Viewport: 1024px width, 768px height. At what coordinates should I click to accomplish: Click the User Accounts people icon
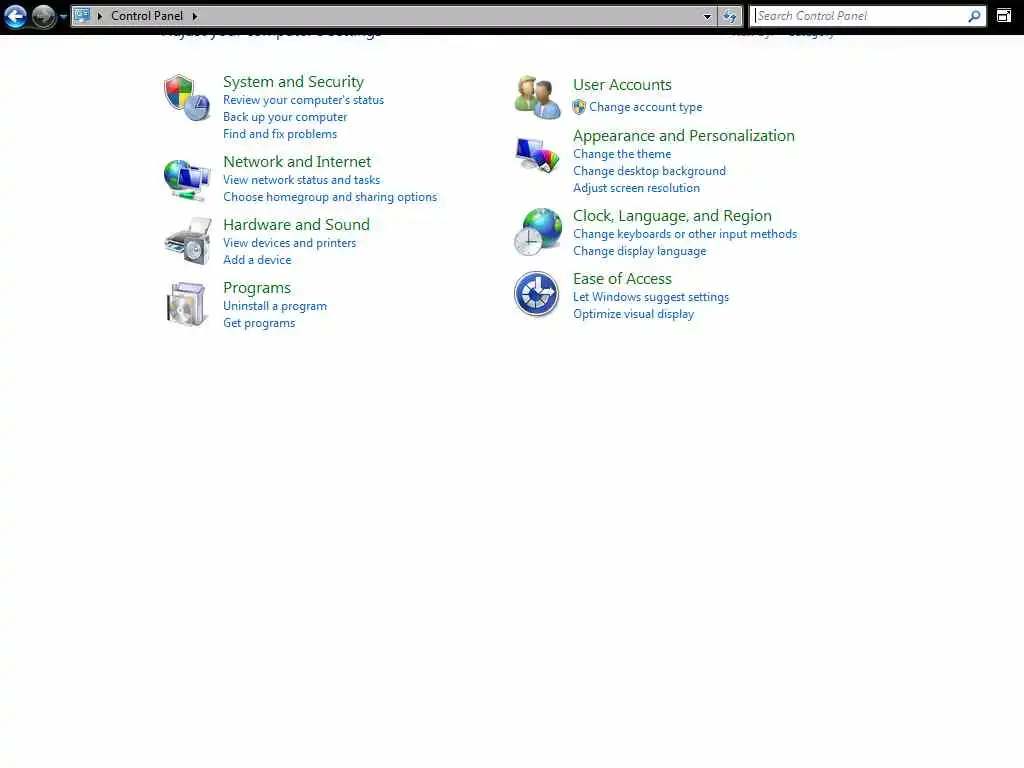pyautogui.click(x=537, y=97)
